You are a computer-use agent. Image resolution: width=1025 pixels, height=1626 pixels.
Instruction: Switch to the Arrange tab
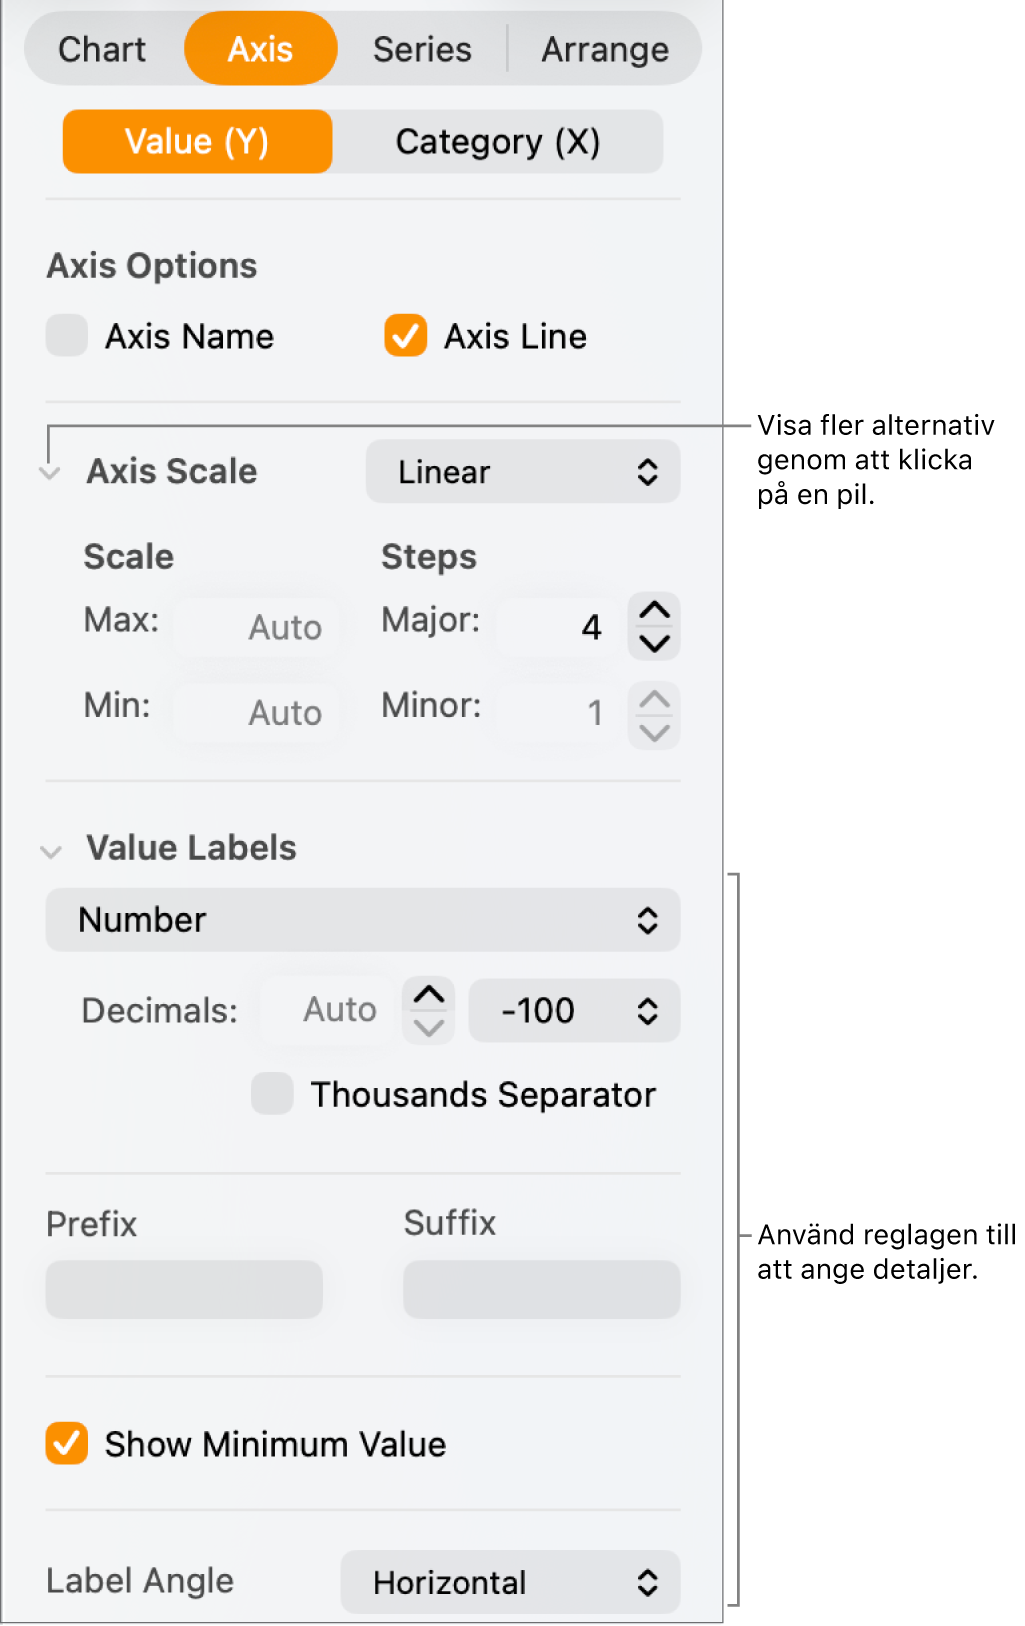pyautogui.click(x=605, y=49)
